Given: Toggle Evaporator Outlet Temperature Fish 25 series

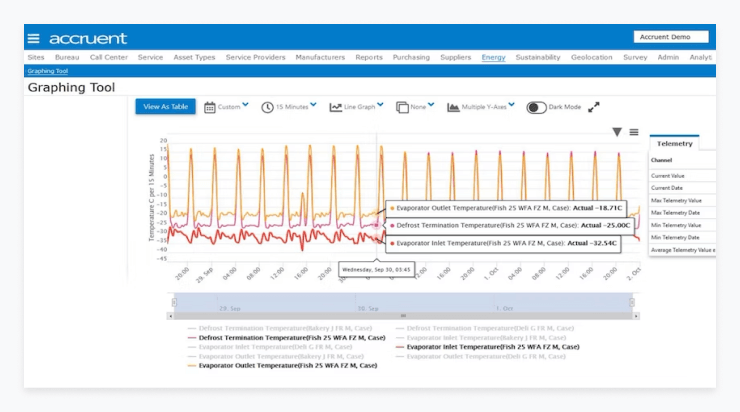Looking at the screenshot, I should [x=282, y=365].
